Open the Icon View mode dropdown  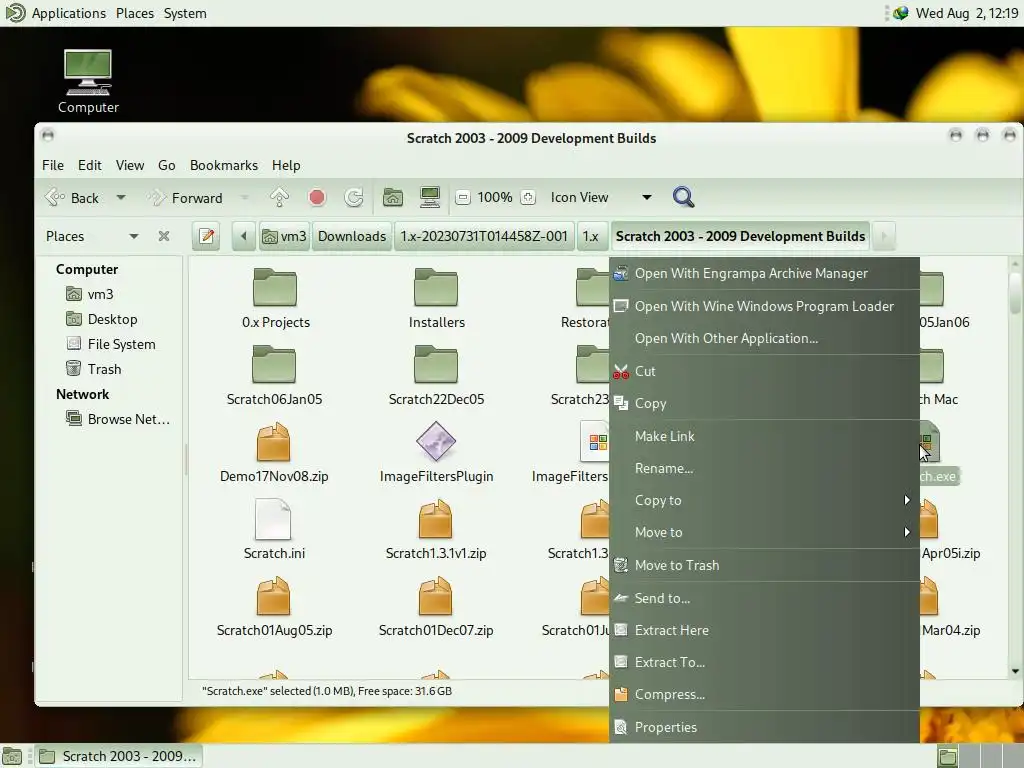[x=601, y=197]
